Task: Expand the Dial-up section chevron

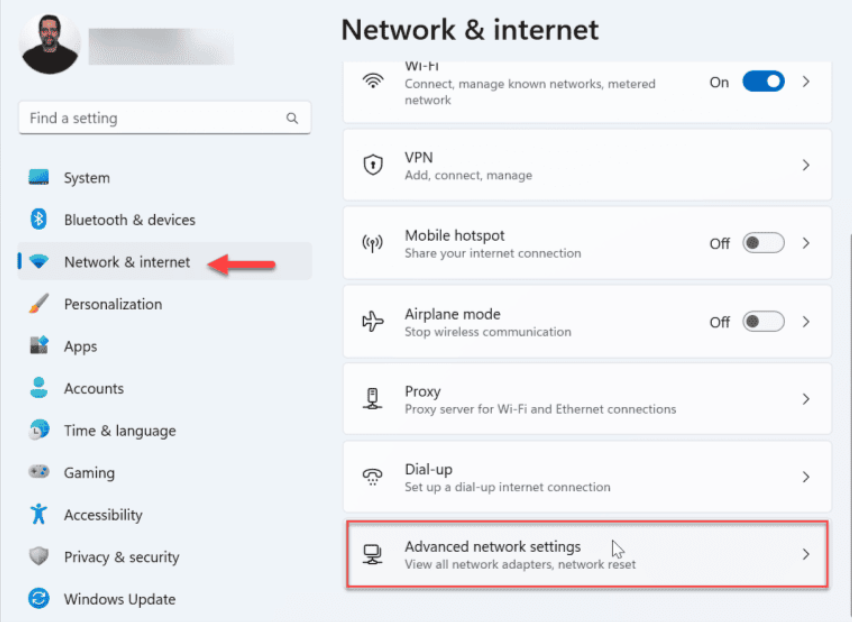Action: 806,477
